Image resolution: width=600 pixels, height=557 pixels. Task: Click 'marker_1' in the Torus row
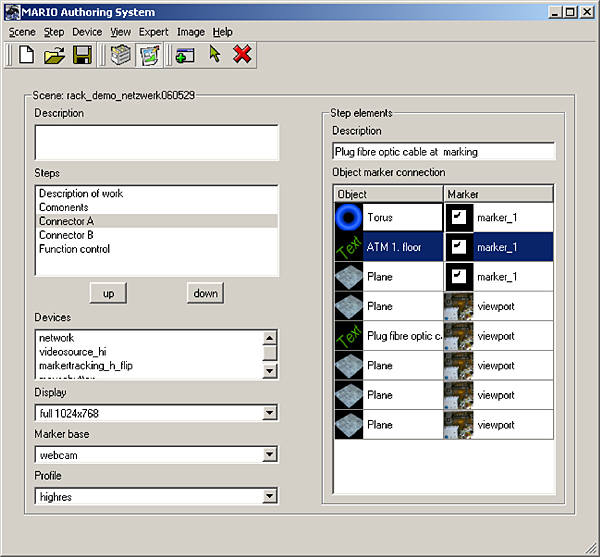click(497, 218)
